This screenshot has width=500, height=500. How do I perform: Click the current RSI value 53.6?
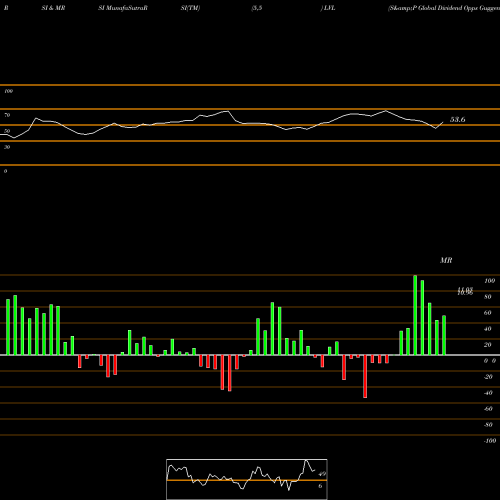point(457,119)
